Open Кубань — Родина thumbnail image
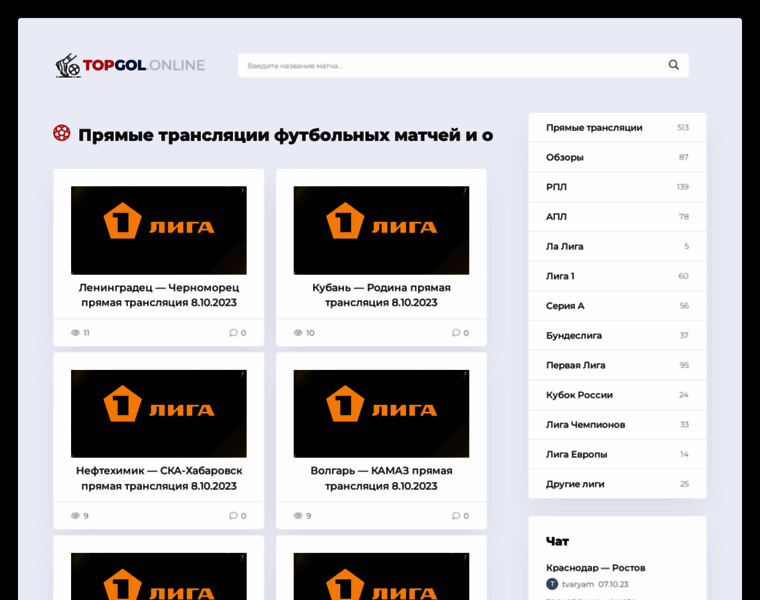760x600 pixels. tap(381, 230)
